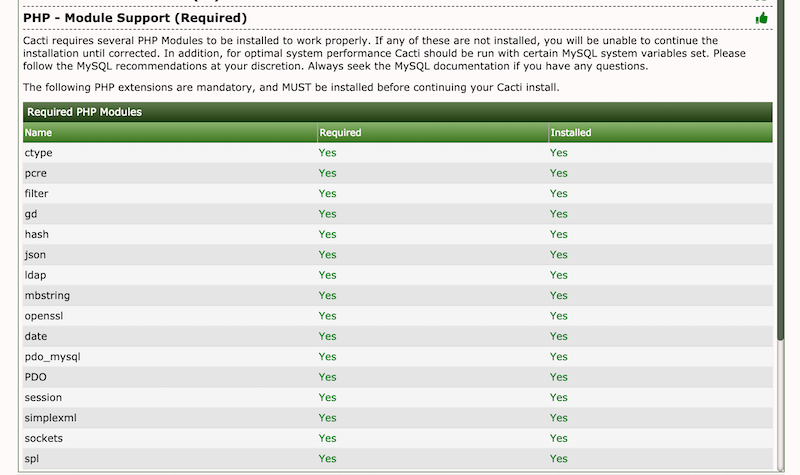Select the pcre module name
Image resolution: width=800 pixels, height=475 pixels.
pyautogui.click(x=35, y=173)
